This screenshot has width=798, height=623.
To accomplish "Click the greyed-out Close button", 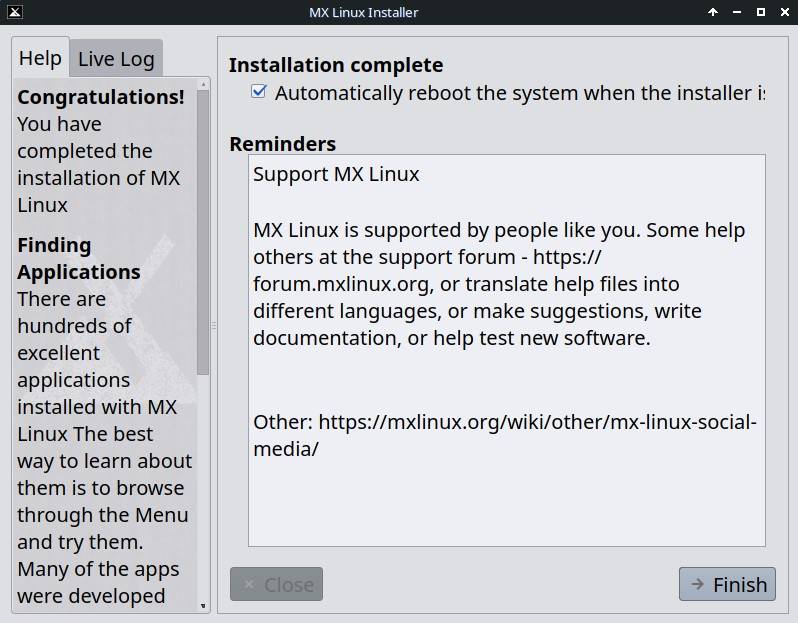I will tap(277, 585).
